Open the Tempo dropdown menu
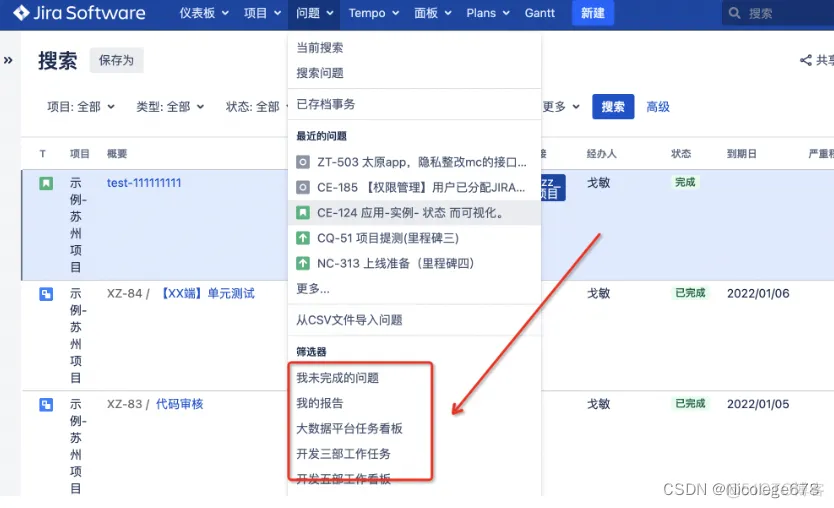The image size is (834, 508). coord(373,13)
